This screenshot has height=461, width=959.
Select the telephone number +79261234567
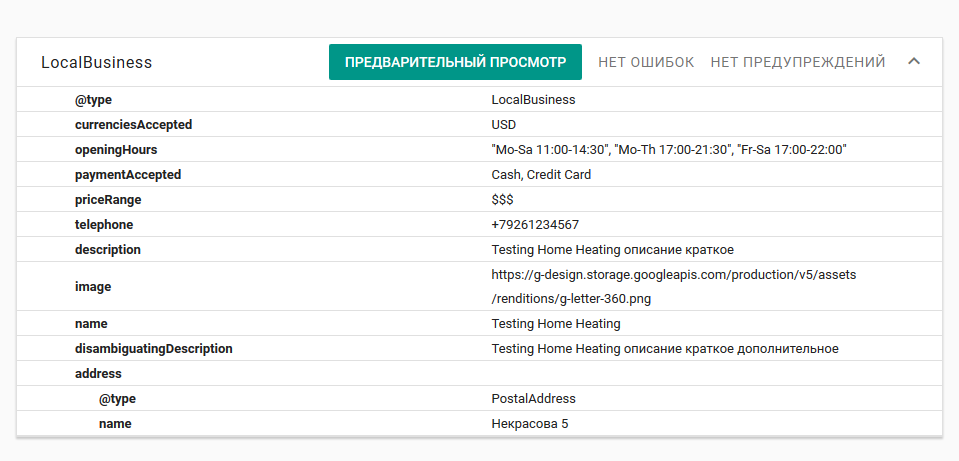[x=535, y=225]
